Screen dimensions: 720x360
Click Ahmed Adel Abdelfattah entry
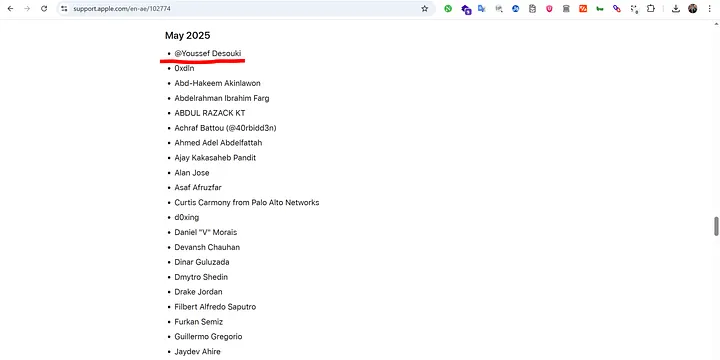pyautogui.click(x=218, y=143)
